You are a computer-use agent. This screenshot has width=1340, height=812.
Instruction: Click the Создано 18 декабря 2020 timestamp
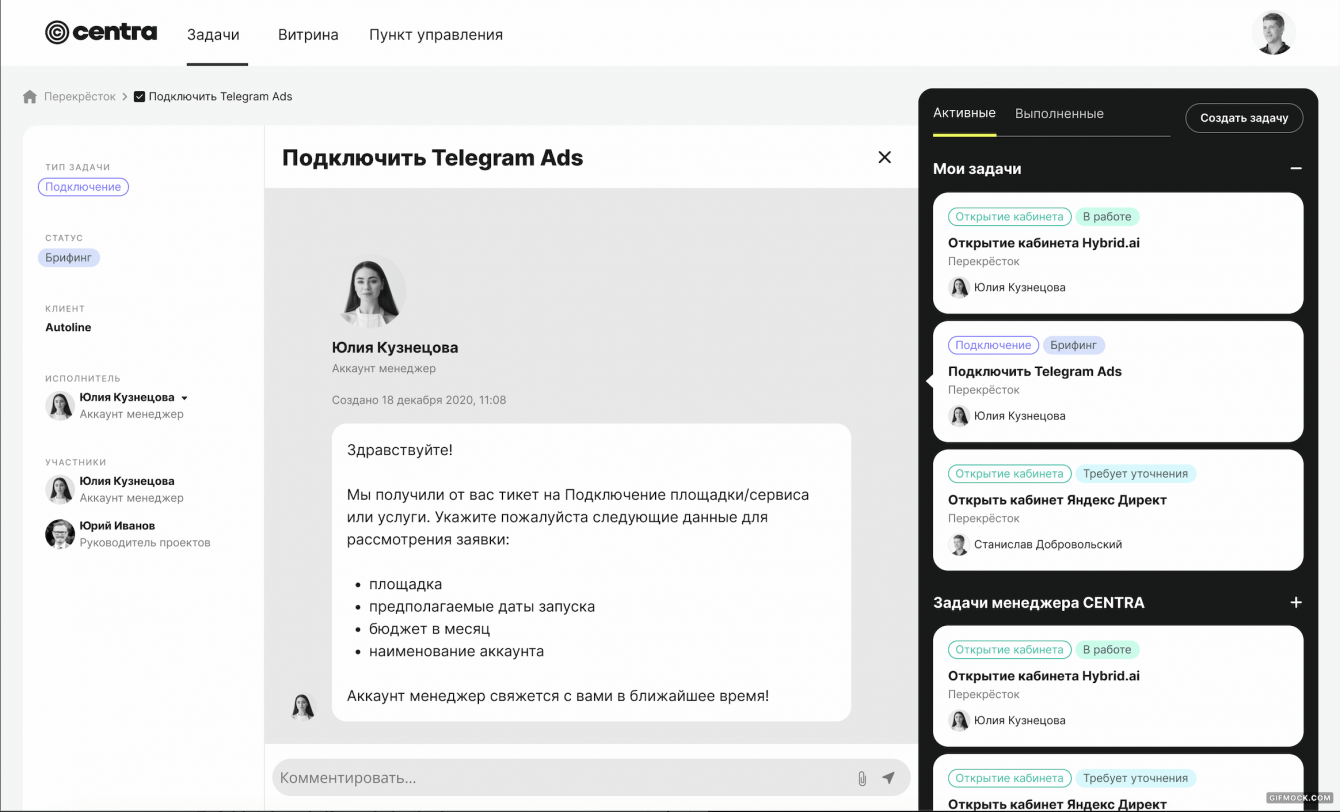click(419, 400)
